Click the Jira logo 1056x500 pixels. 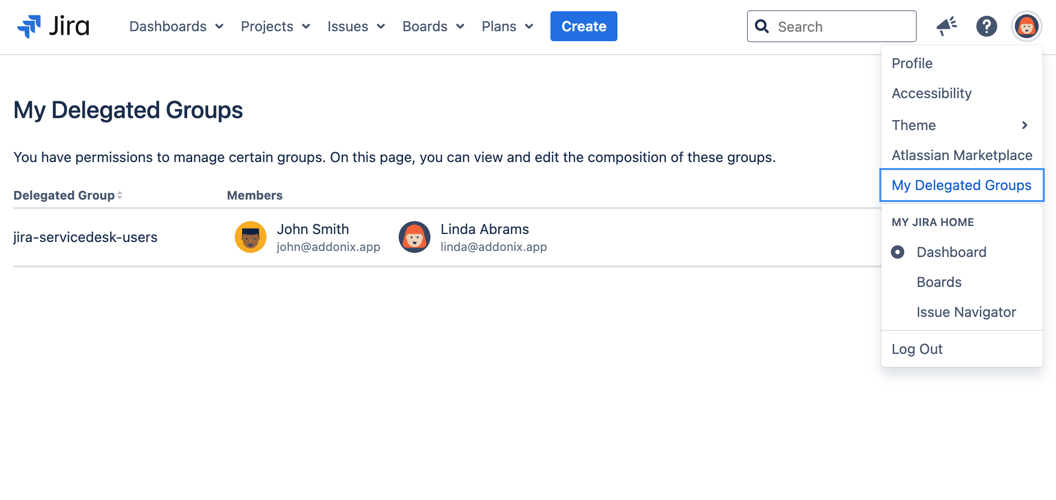[53, 26]
